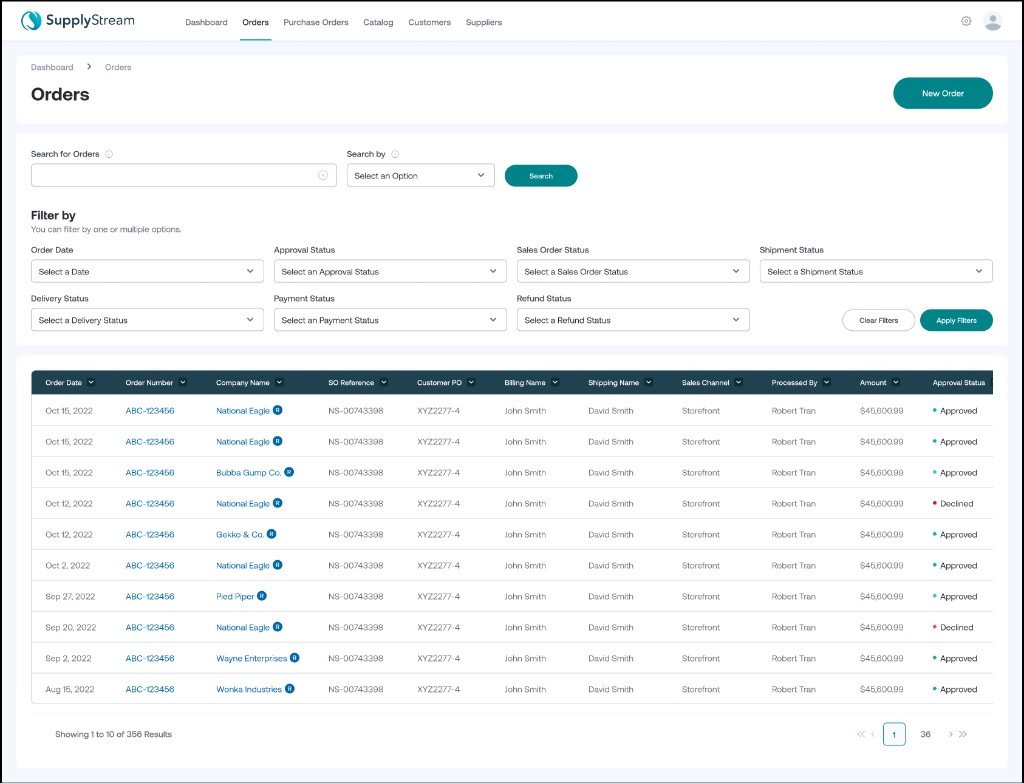Click the Sep 27, 2022 order date cell

coord(70,596)
